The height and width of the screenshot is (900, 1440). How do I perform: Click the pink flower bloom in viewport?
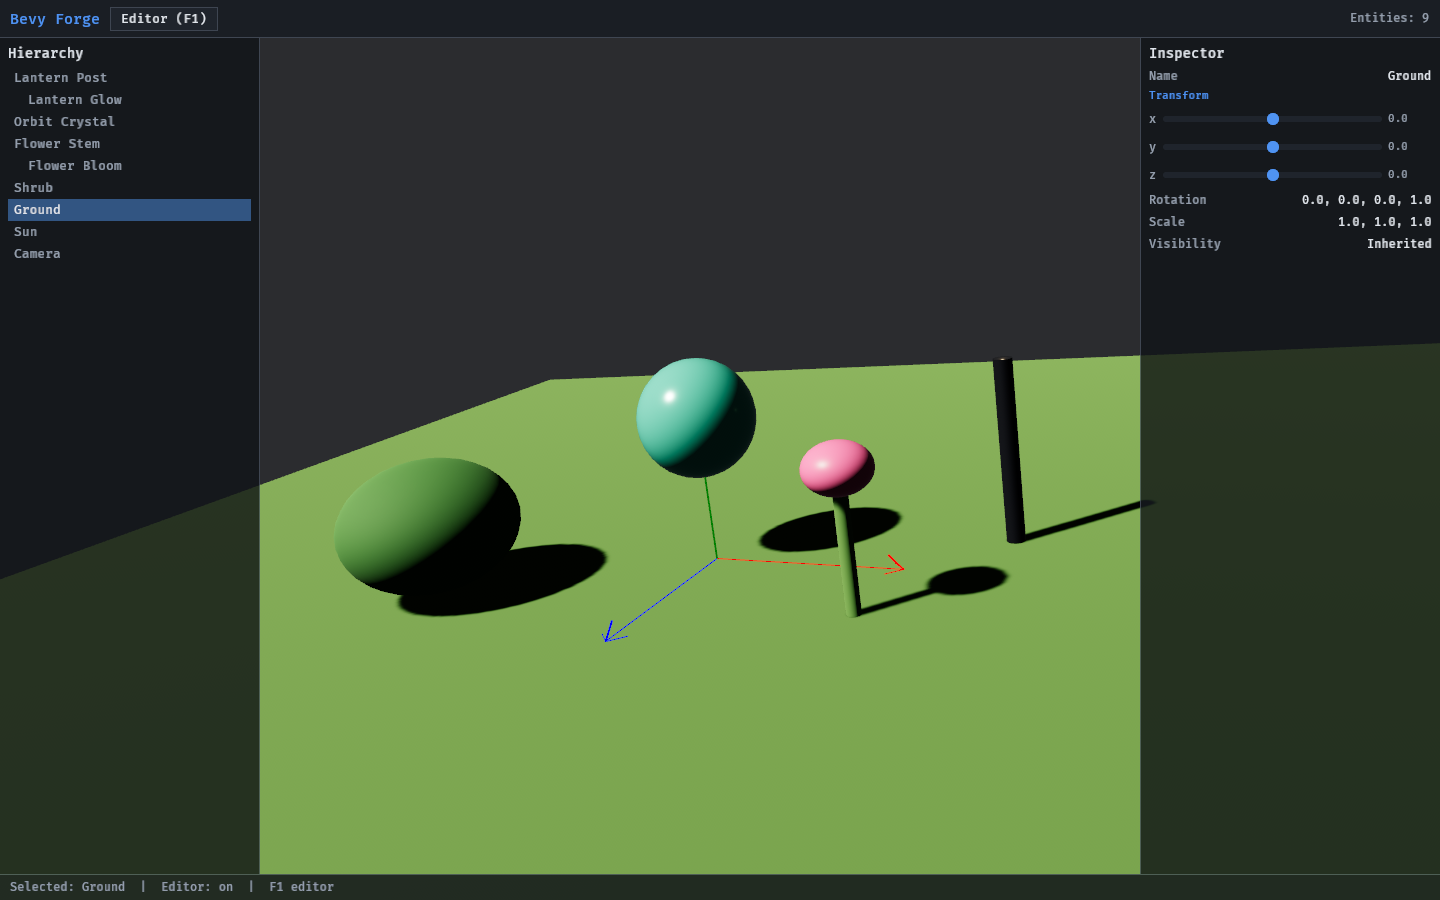tap(837, 467)
